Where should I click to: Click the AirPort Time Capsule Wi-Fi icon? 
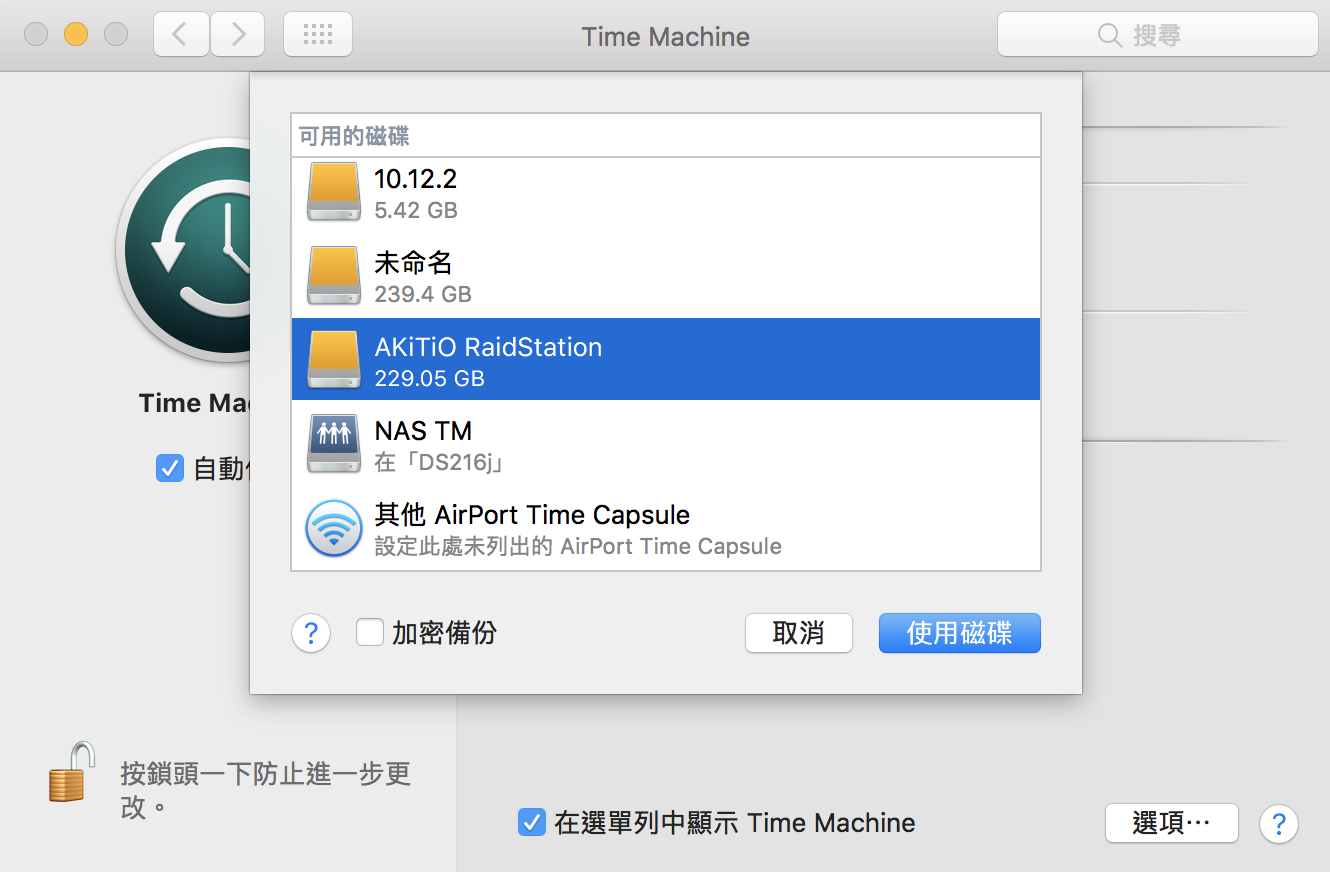coord(333,528)
